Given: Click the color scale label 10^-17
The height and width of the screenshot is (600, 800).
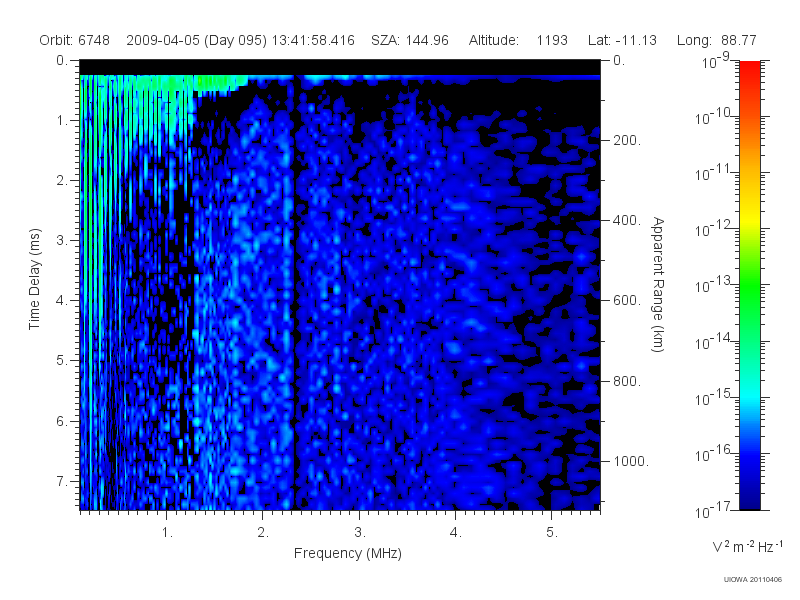Looking at the screenshot, I should [x=713, y=510].
